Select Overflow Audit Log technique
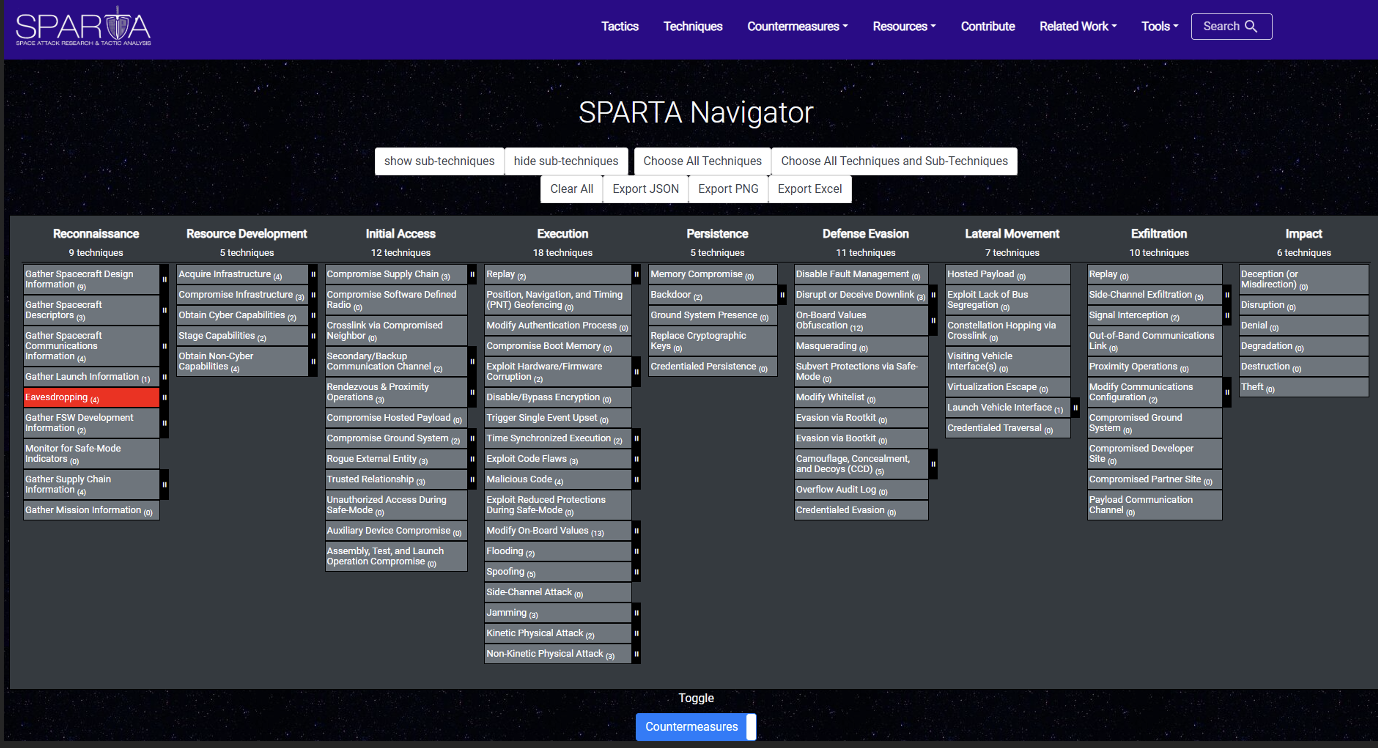The image size is (1378, 748). [862, 490]
